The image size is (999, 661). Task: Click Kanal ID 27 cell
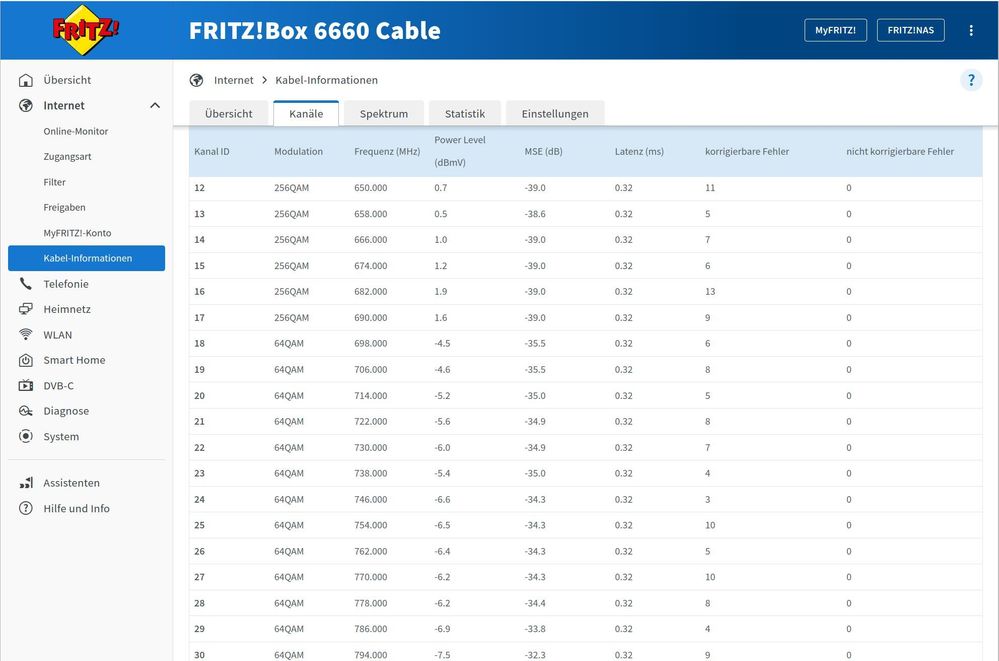pyautogui.click(x=199, y=577)
